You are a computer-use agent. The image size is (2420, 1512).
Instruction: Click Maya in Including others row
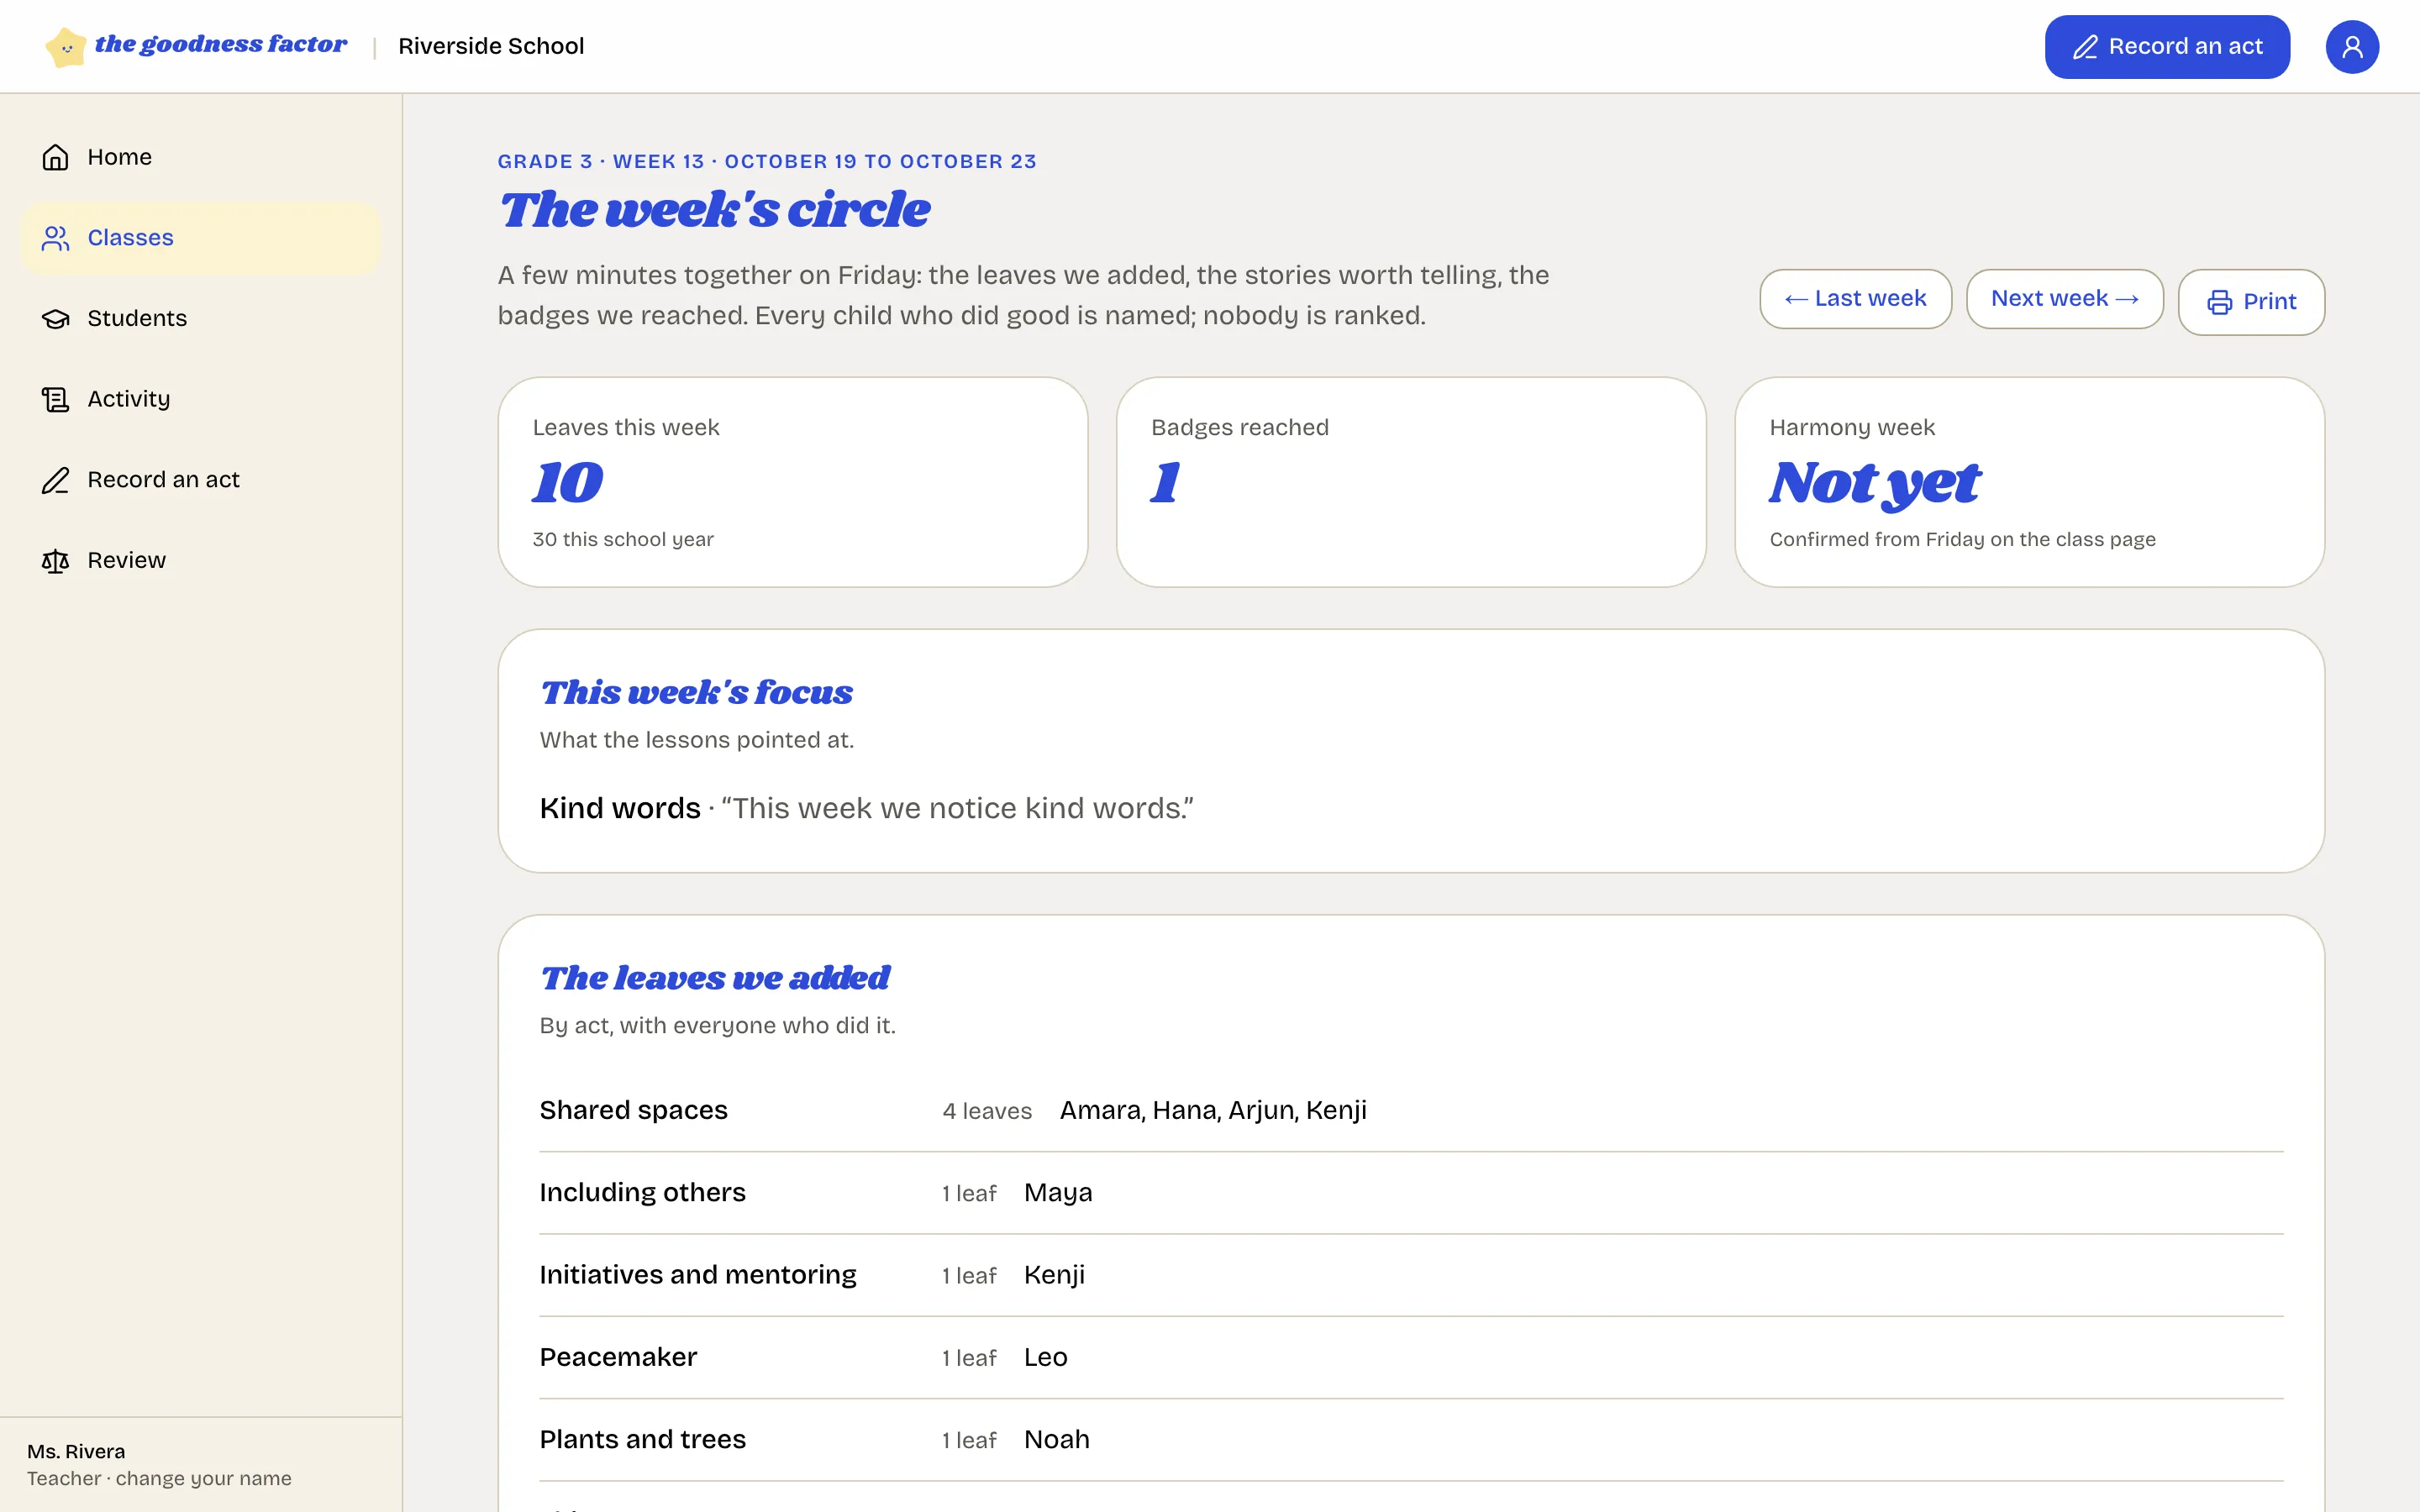click(1058, 1193)
